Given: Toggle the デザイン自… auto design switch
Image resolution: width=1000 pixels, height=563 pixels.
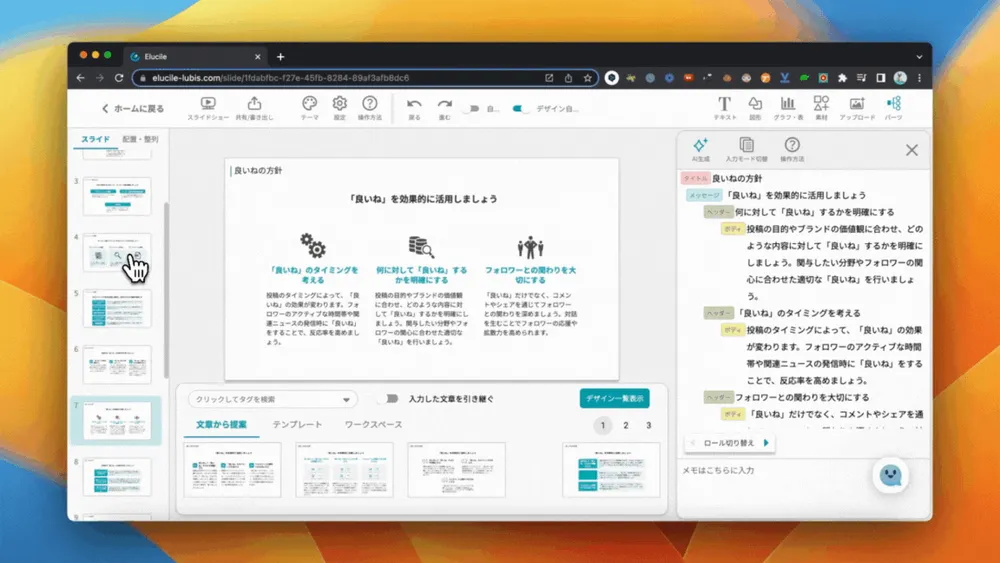Looking at the screenshot, I should pyautogui.click(x=520, y=108).
